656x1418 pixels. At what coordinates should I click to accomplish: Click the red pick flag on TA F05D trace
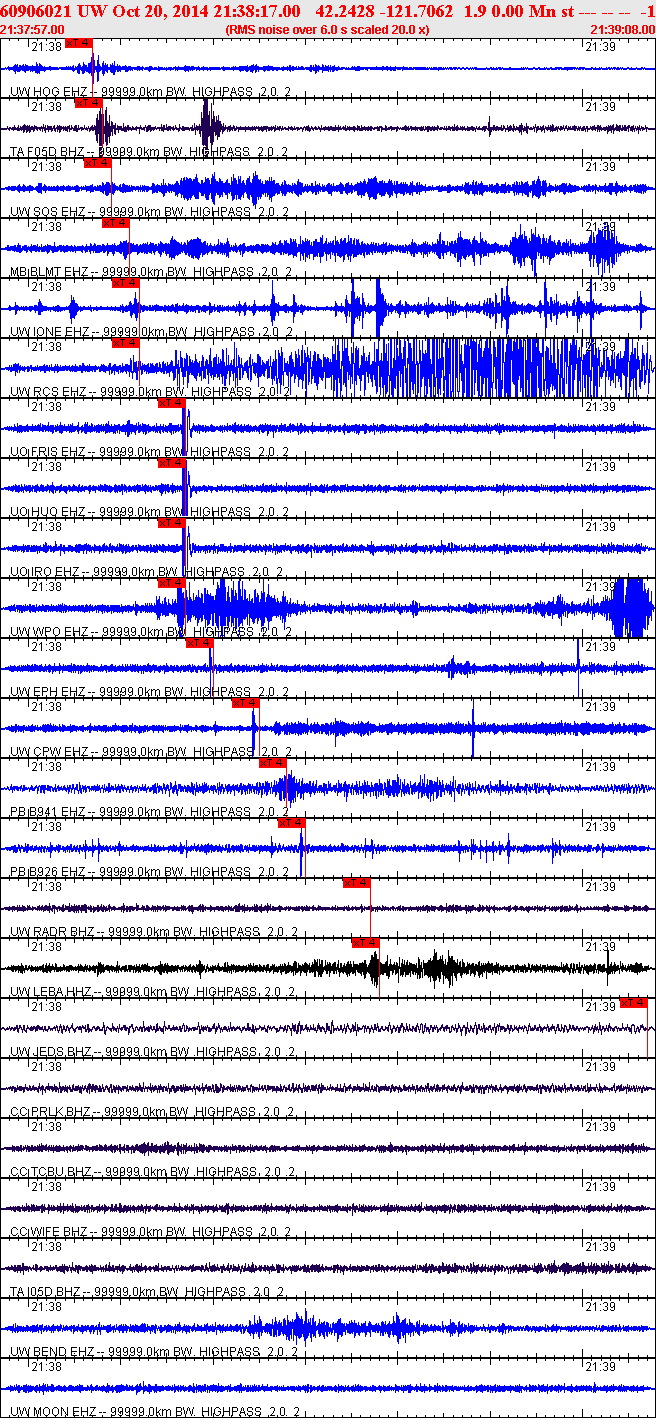tap(88, 102)
